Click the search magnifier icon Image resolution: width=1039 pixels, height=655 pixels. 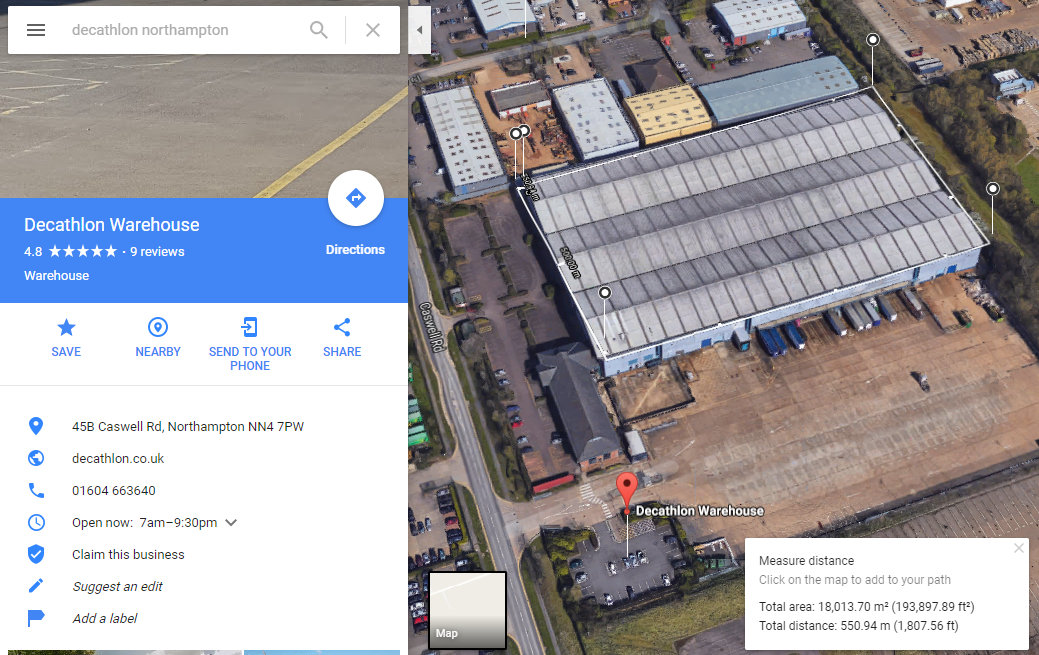point(319,30)
